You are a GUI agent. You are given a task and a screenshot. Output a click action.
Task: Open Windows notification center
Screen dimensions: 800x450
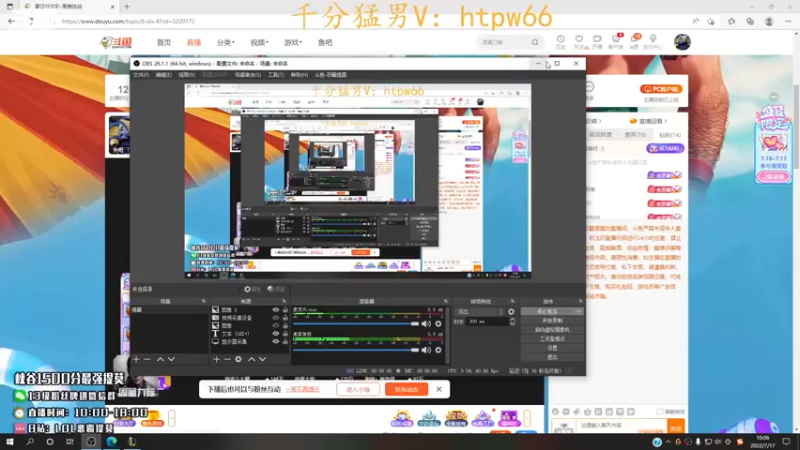tap(786, 442)
